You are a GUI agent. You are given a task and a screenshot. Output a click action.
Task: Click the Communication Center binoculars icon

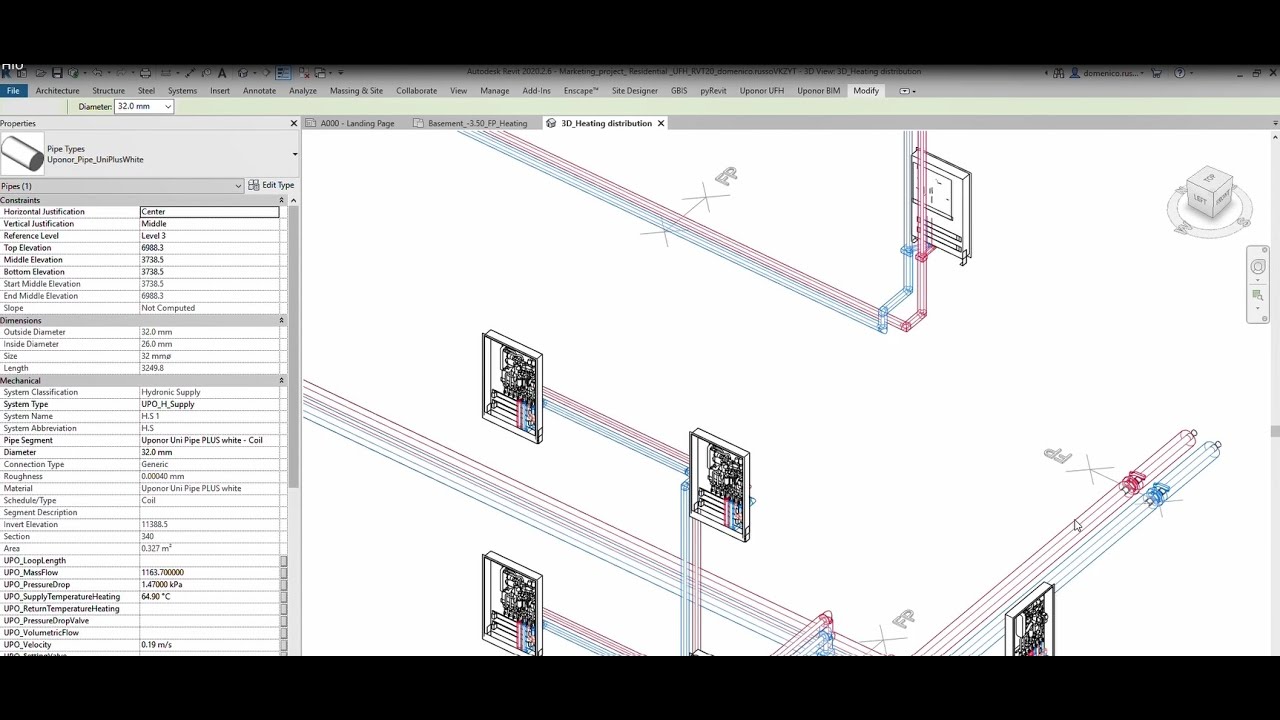tap(1058, 73)
